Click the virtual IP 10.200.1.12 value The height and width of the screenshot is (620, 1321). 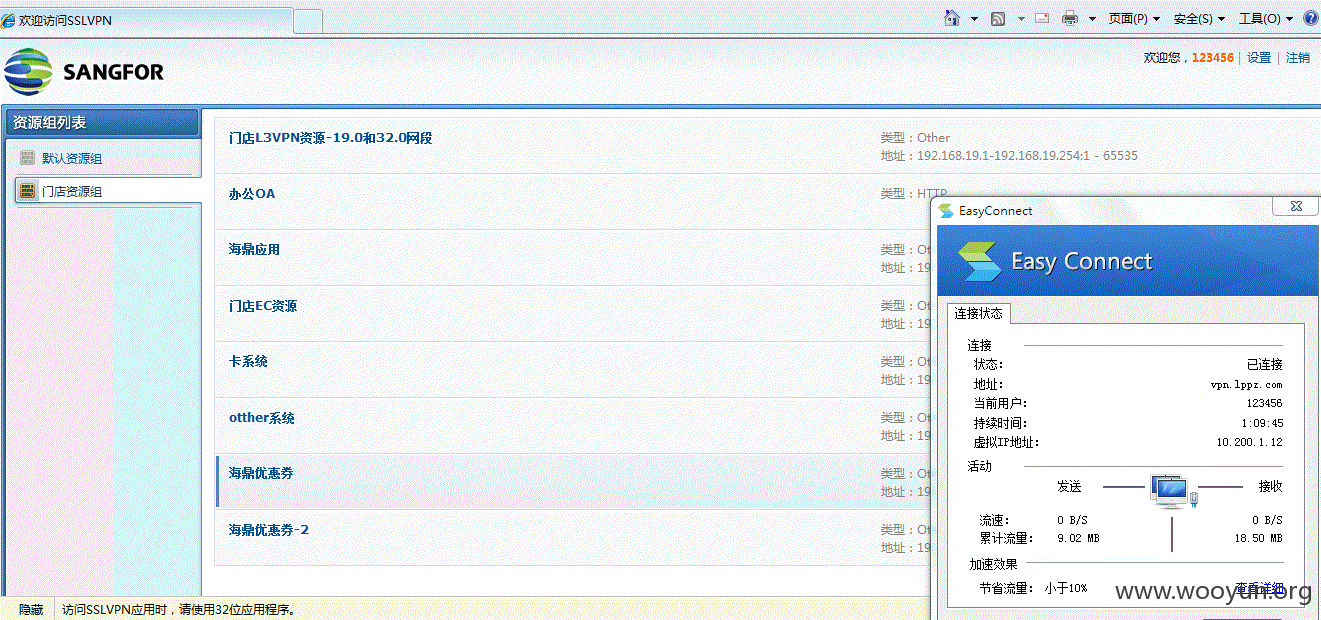[x=1249, y=442]
